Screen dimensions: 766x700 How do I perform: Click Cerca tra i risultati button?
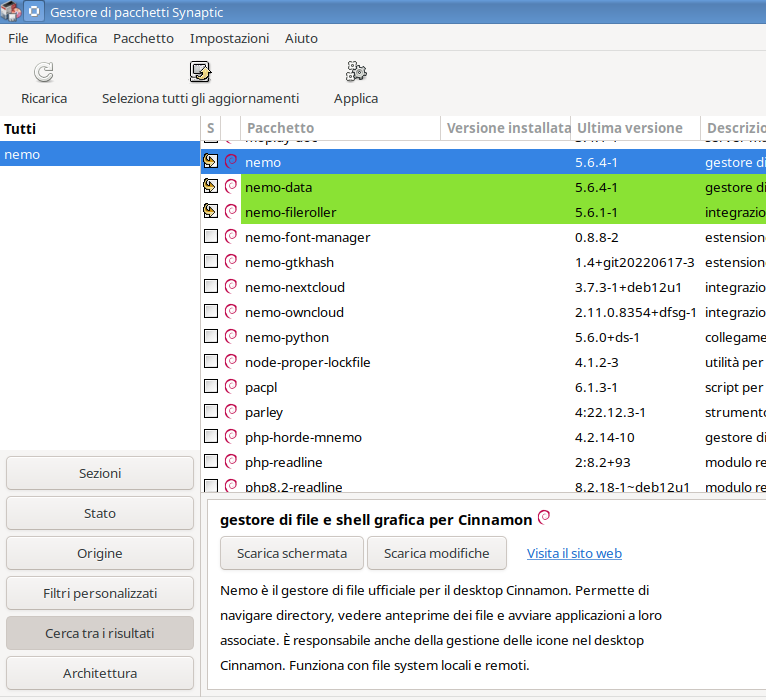100,633
